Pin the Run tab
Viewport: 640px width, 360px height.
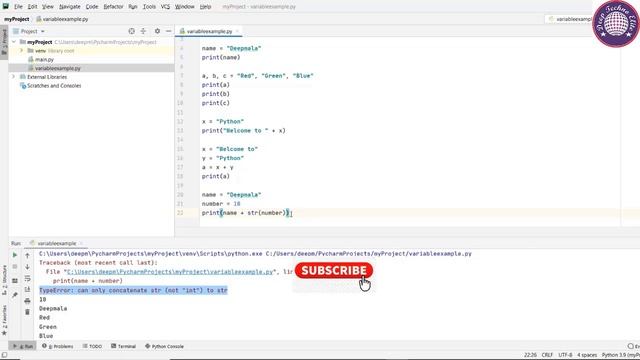pyautogui.click(x=15, y=295)
